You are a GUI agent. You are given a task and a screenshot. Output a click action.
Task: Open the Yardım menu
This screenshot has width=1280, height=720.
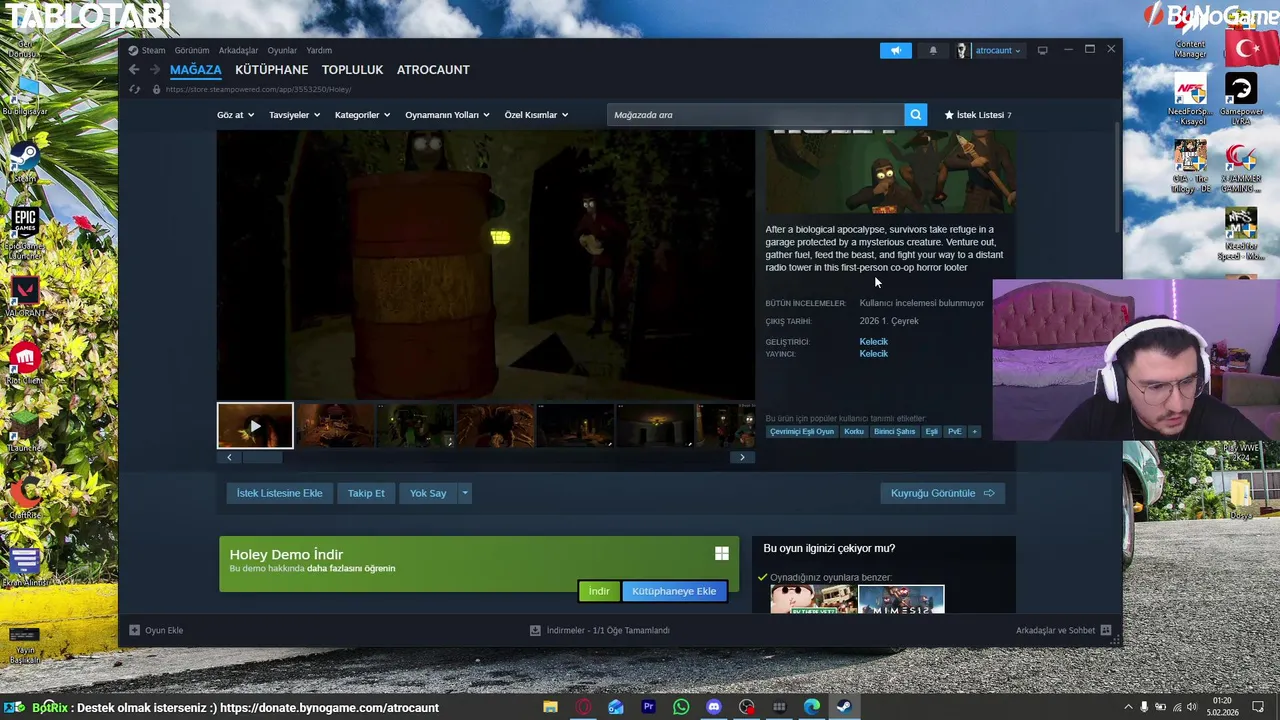coord(319,50)
